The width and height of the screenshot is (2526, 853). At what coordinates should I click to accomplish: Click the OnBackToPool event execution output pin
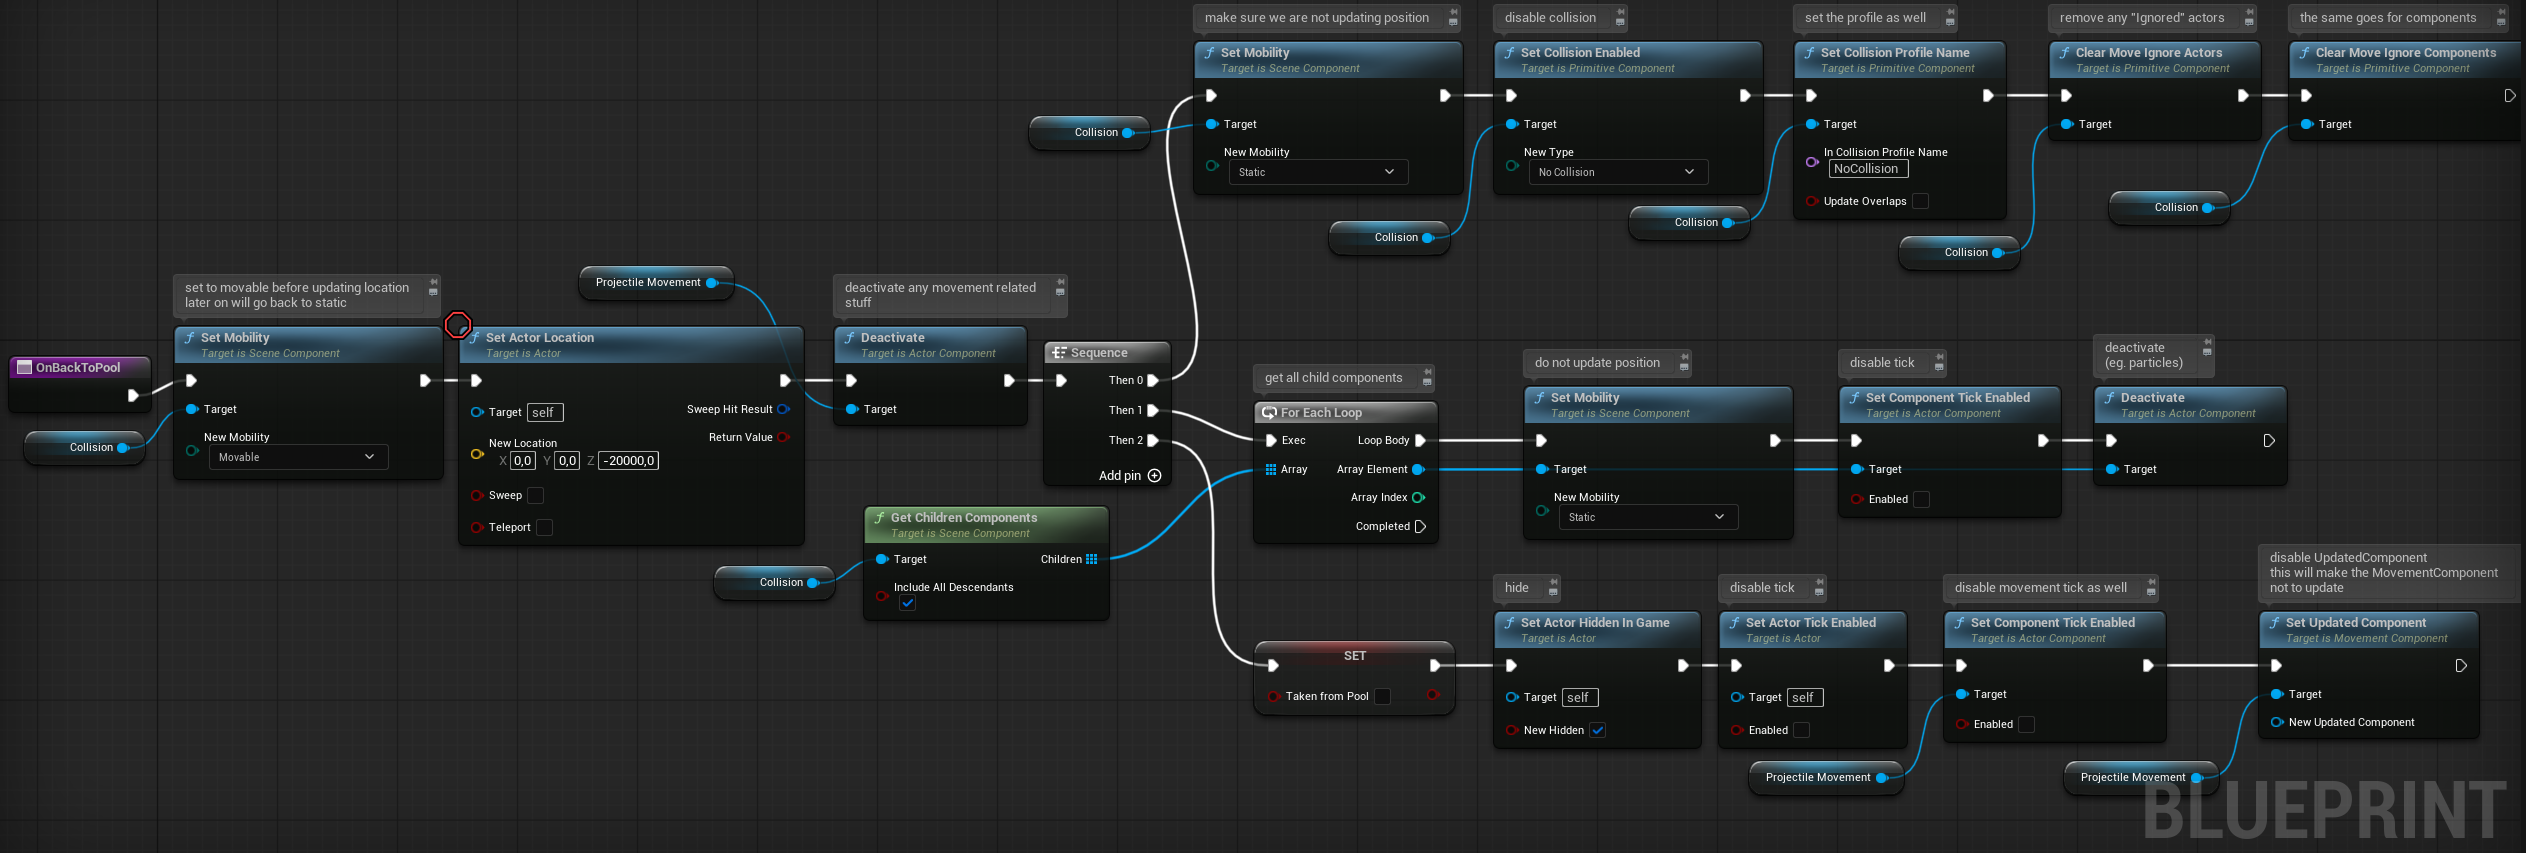click(x=133, y=396)
